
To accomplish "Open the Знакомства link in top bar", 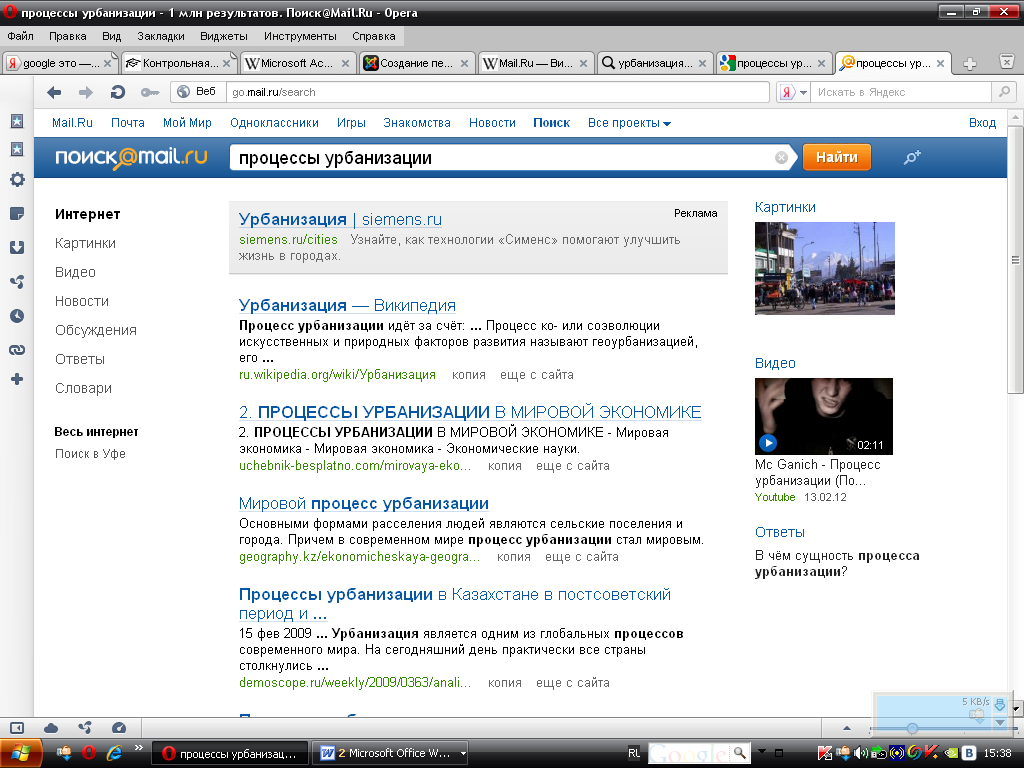I will 417,123.
